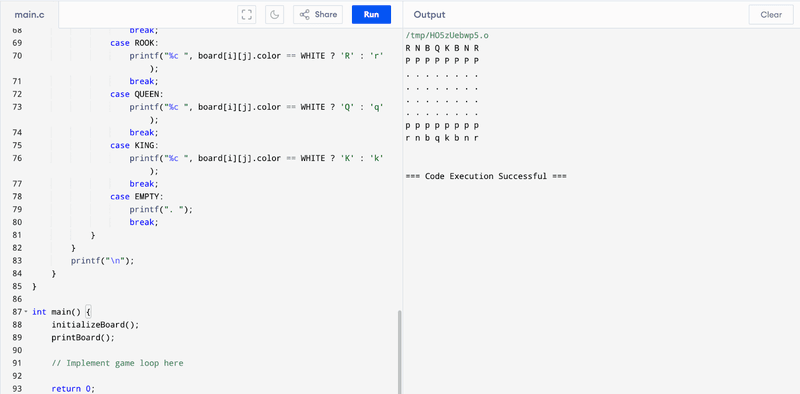This screenshot has height=394, width=800.
Task: Click the 'printf(". ");' statement
Action: (x=161, y=209)
